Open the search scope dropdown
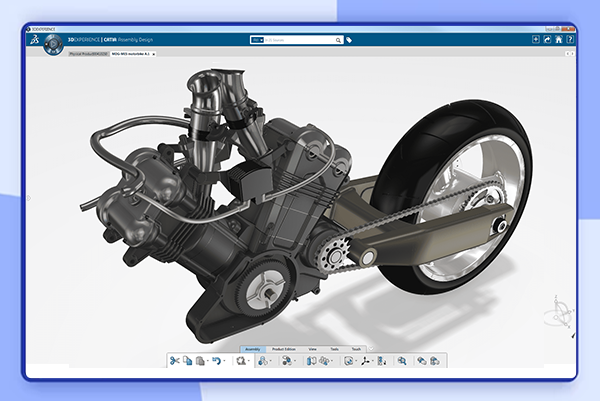The width and height of the screenshot is (600, 401). pos(257,40)
